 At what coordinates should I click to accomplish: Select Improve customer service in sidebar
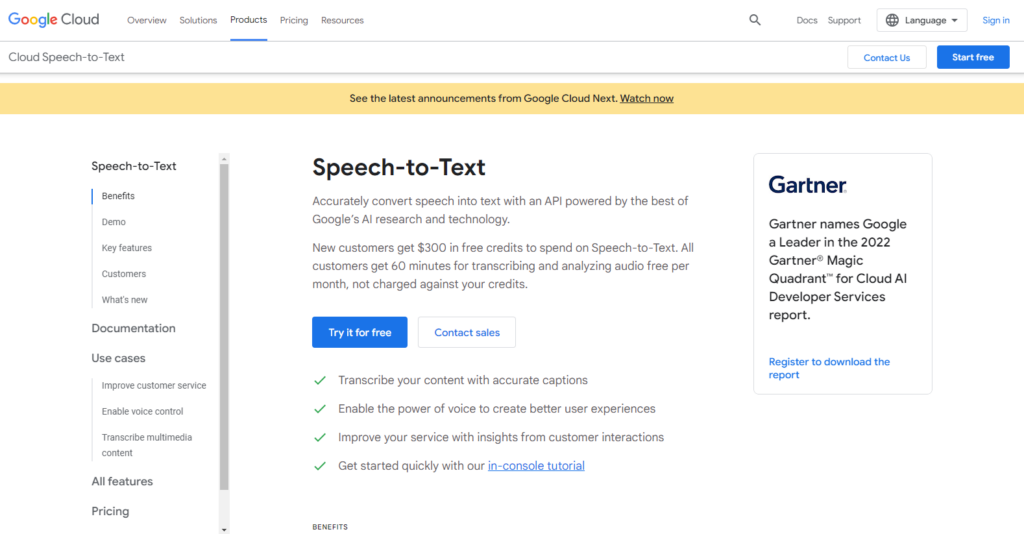[154, 386]
